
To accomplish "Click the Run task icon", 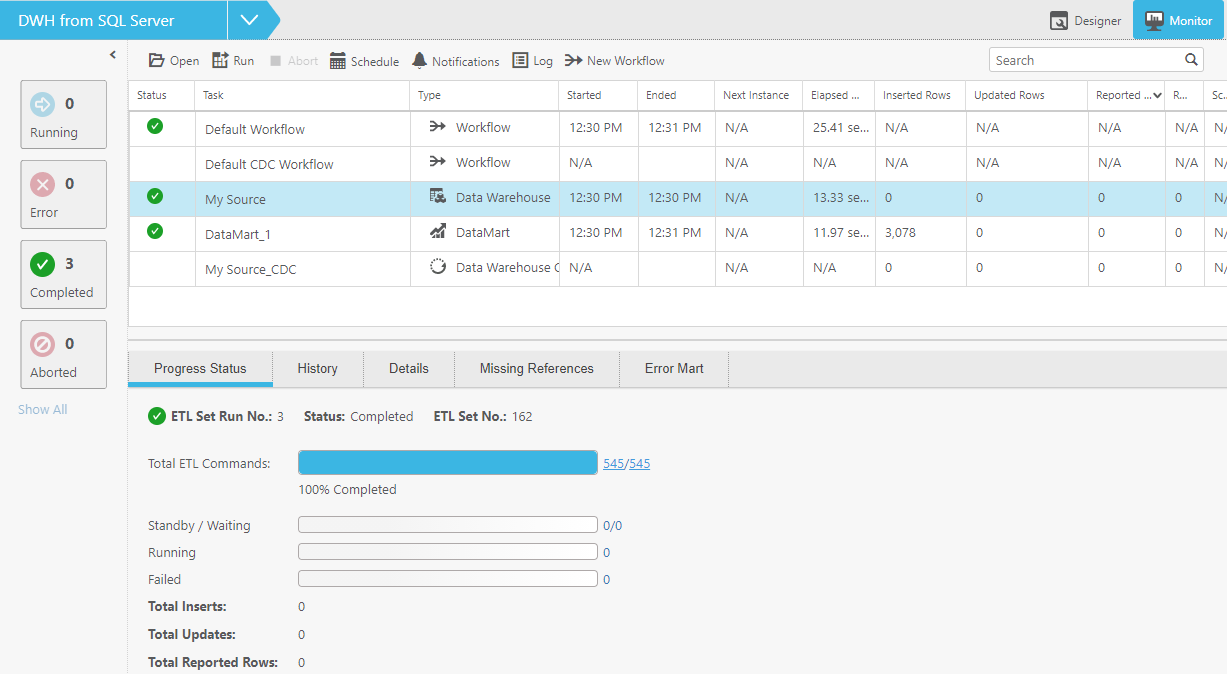I will tap(221, 61).
